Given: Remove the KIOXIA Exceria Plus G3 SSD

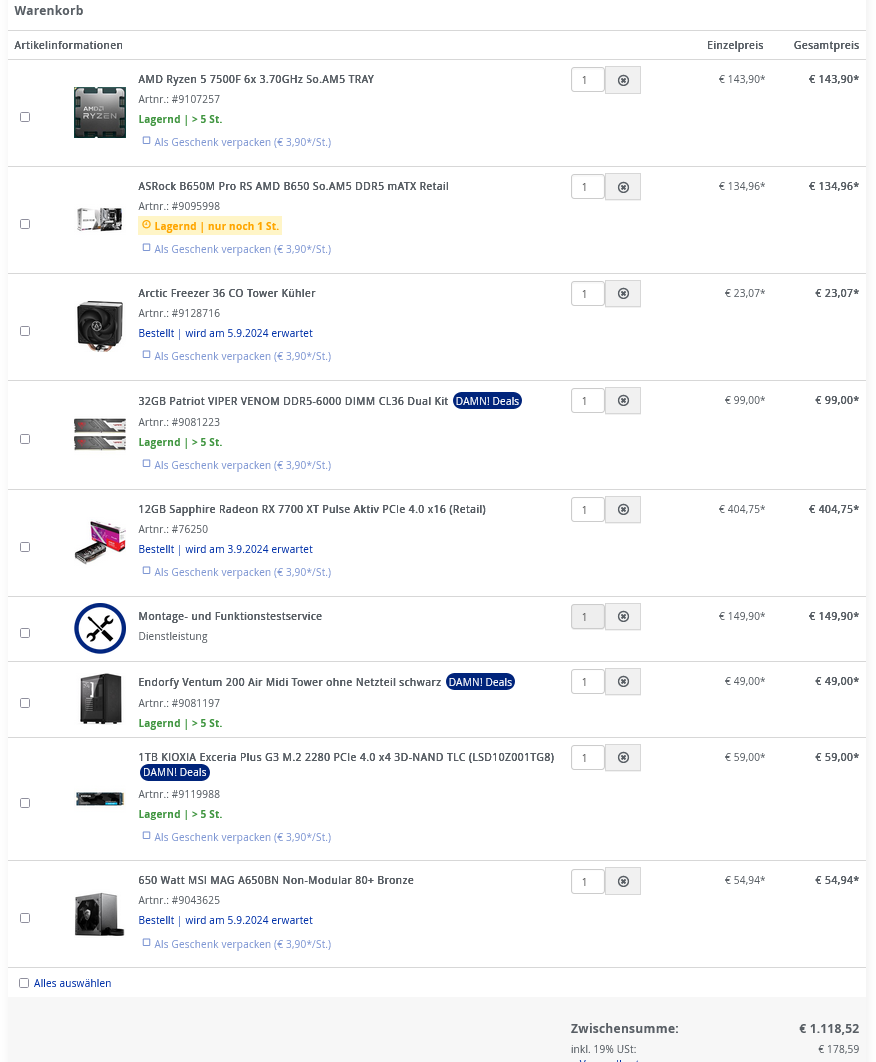Looking at the screenshot, I should 622,758.
